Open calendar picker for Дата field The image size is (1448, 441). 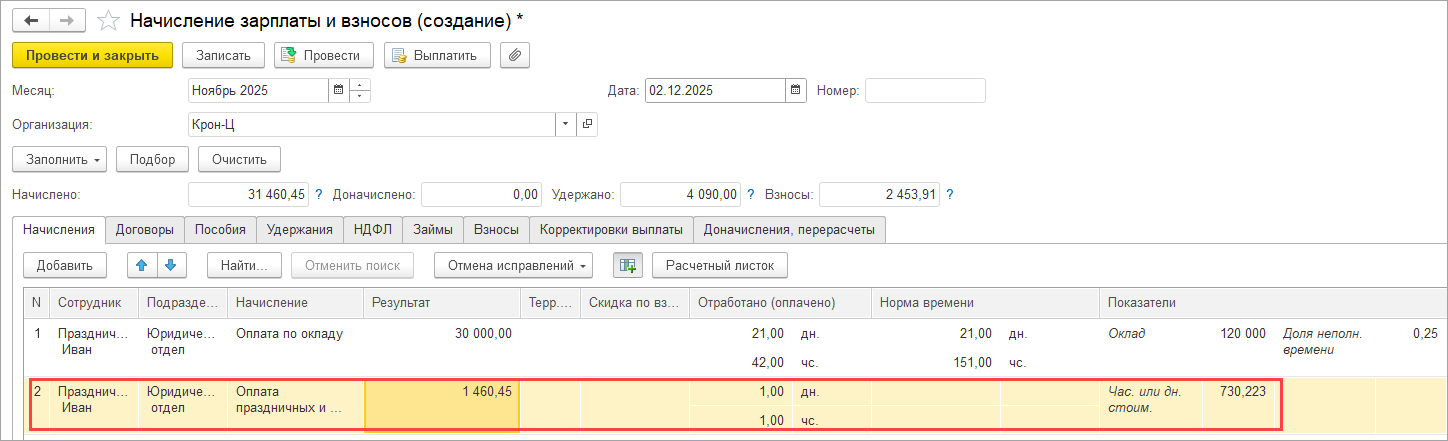[796, 90]
